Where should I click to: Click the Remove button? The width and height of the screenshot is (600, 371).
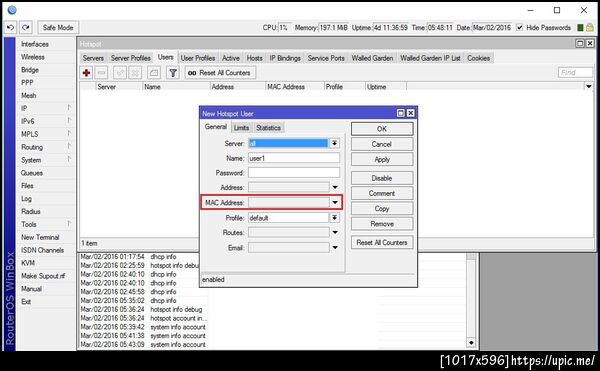(x=382, y=224)
